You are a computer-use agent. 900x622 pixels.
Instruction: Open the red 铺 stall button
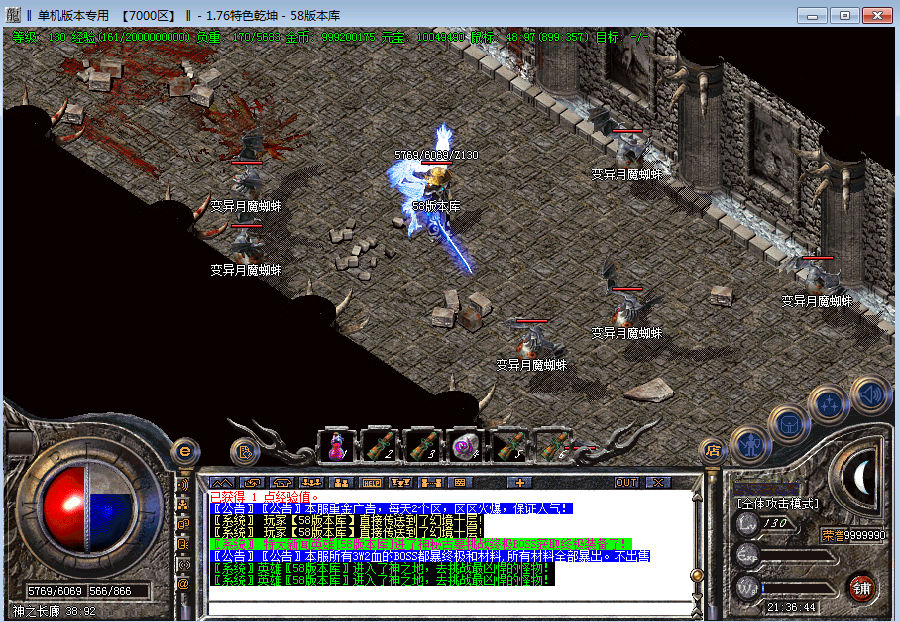pos(861,588)
